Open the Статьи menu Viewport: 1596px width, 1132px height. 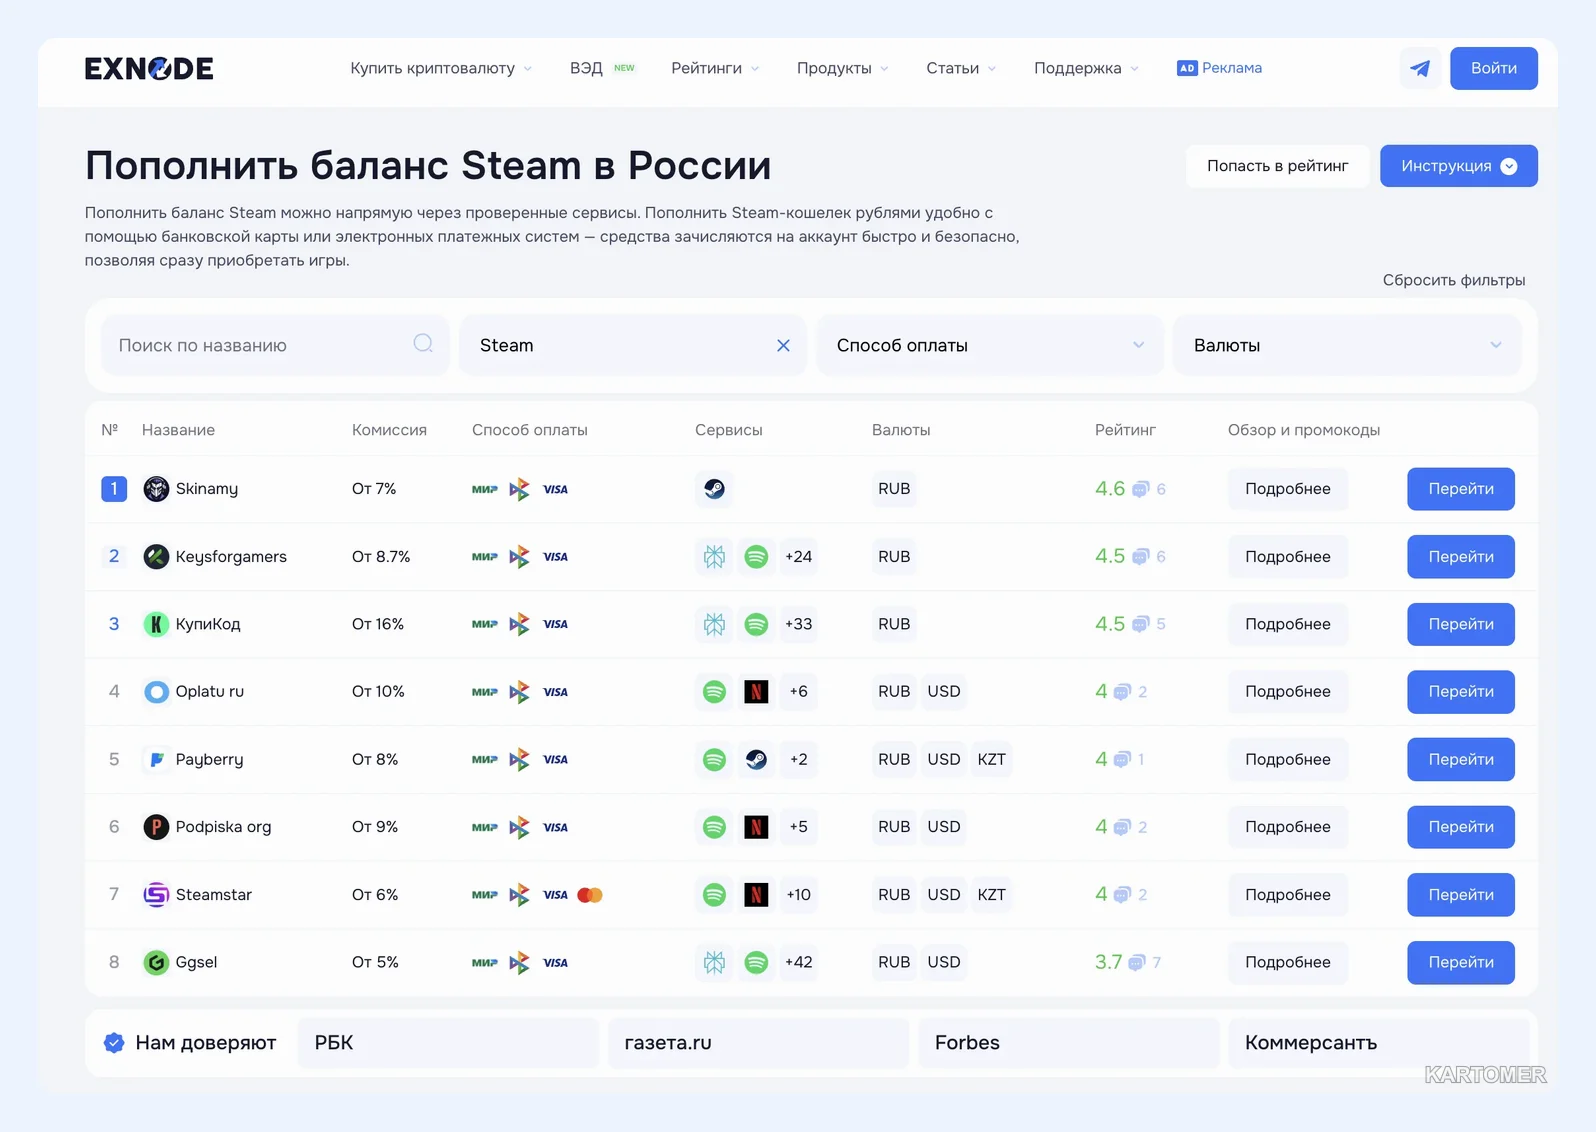pos(961,68)
